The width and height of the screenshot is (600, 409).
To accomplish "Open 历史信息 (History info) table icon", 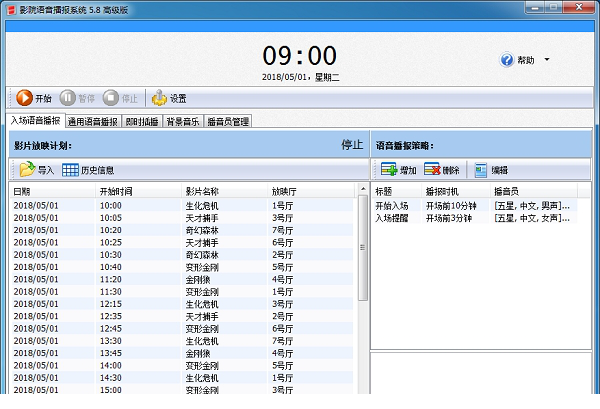I will (71, 170).
